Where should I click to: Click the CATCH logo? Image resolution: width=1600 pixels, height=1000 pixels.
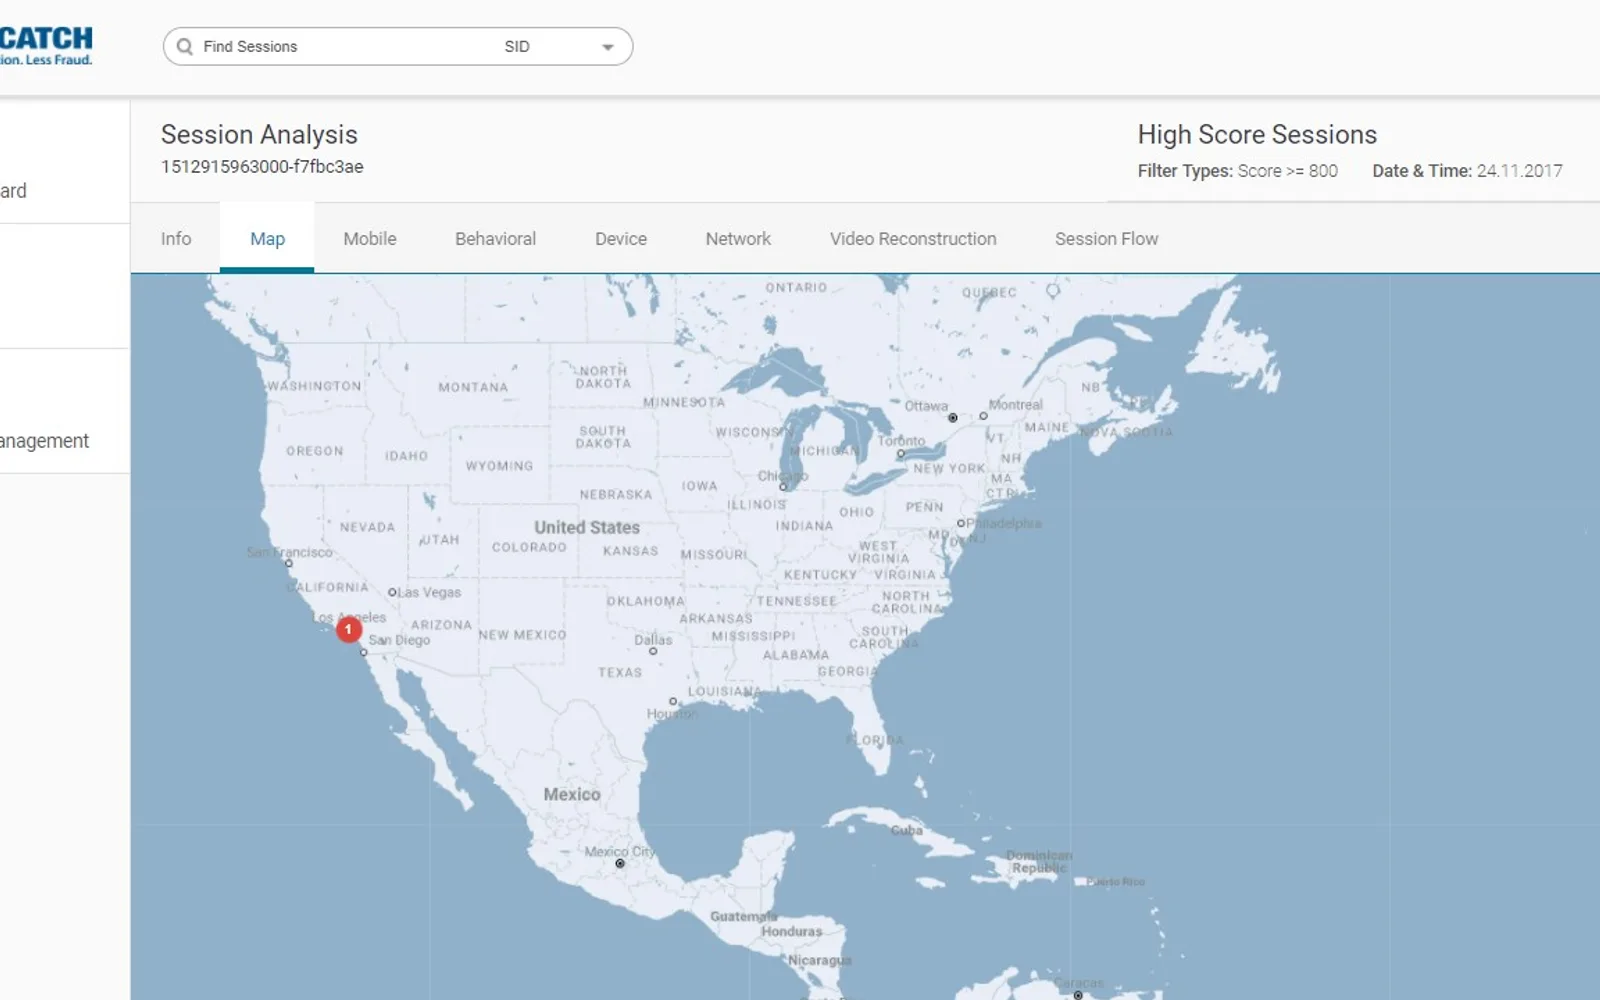(46, 46)
